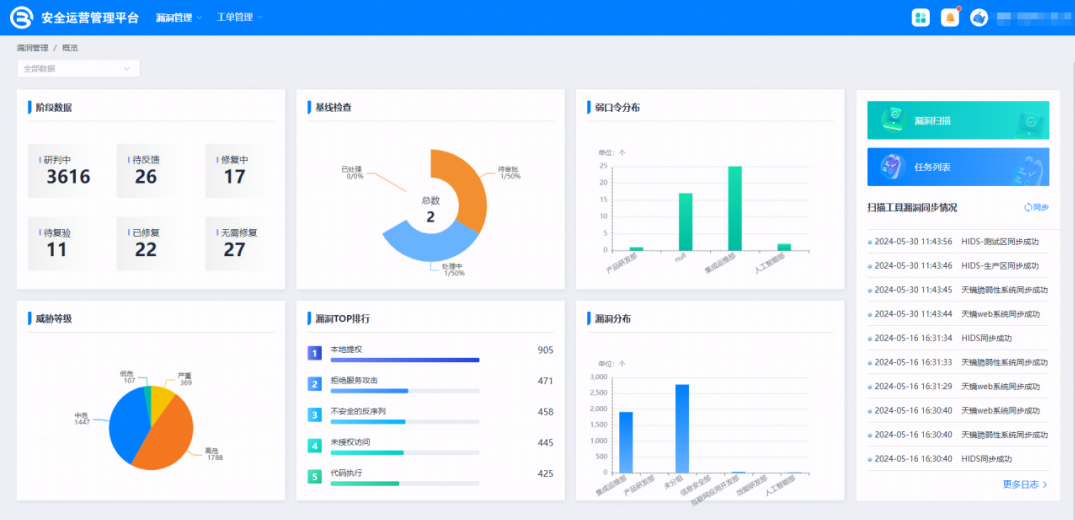Click the phone icon on 漏洞扫描 card
1075x520 pixels.
click(x=895, y=120)
